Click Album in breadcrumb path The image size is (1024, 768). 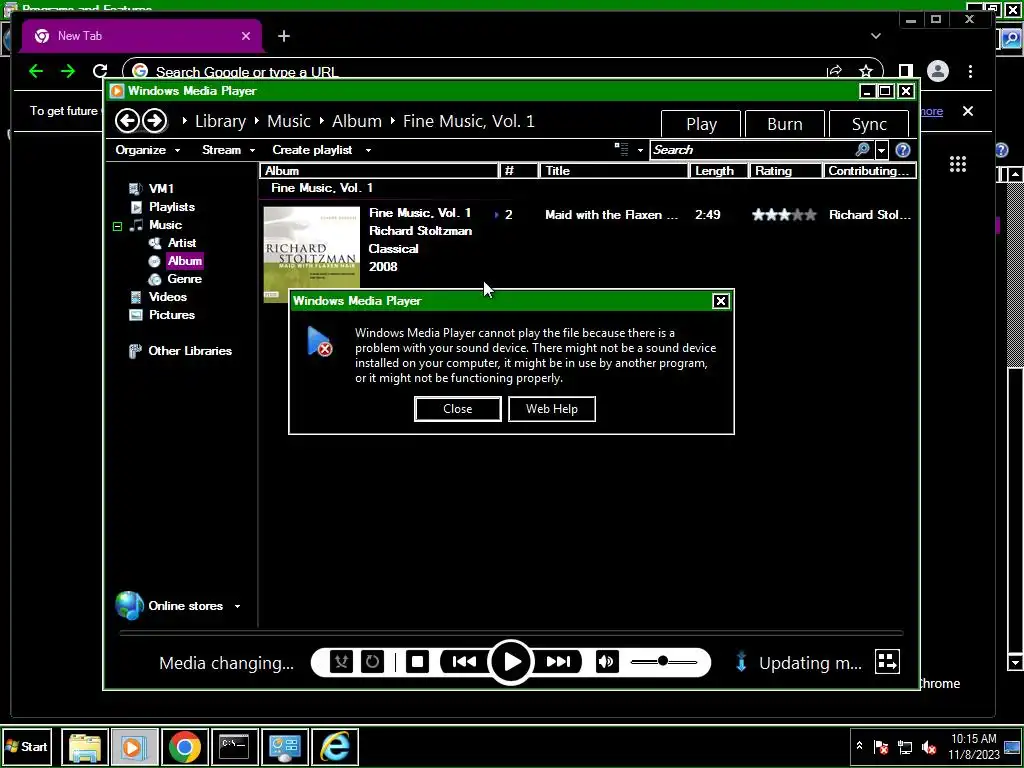(x=357, y=121)
